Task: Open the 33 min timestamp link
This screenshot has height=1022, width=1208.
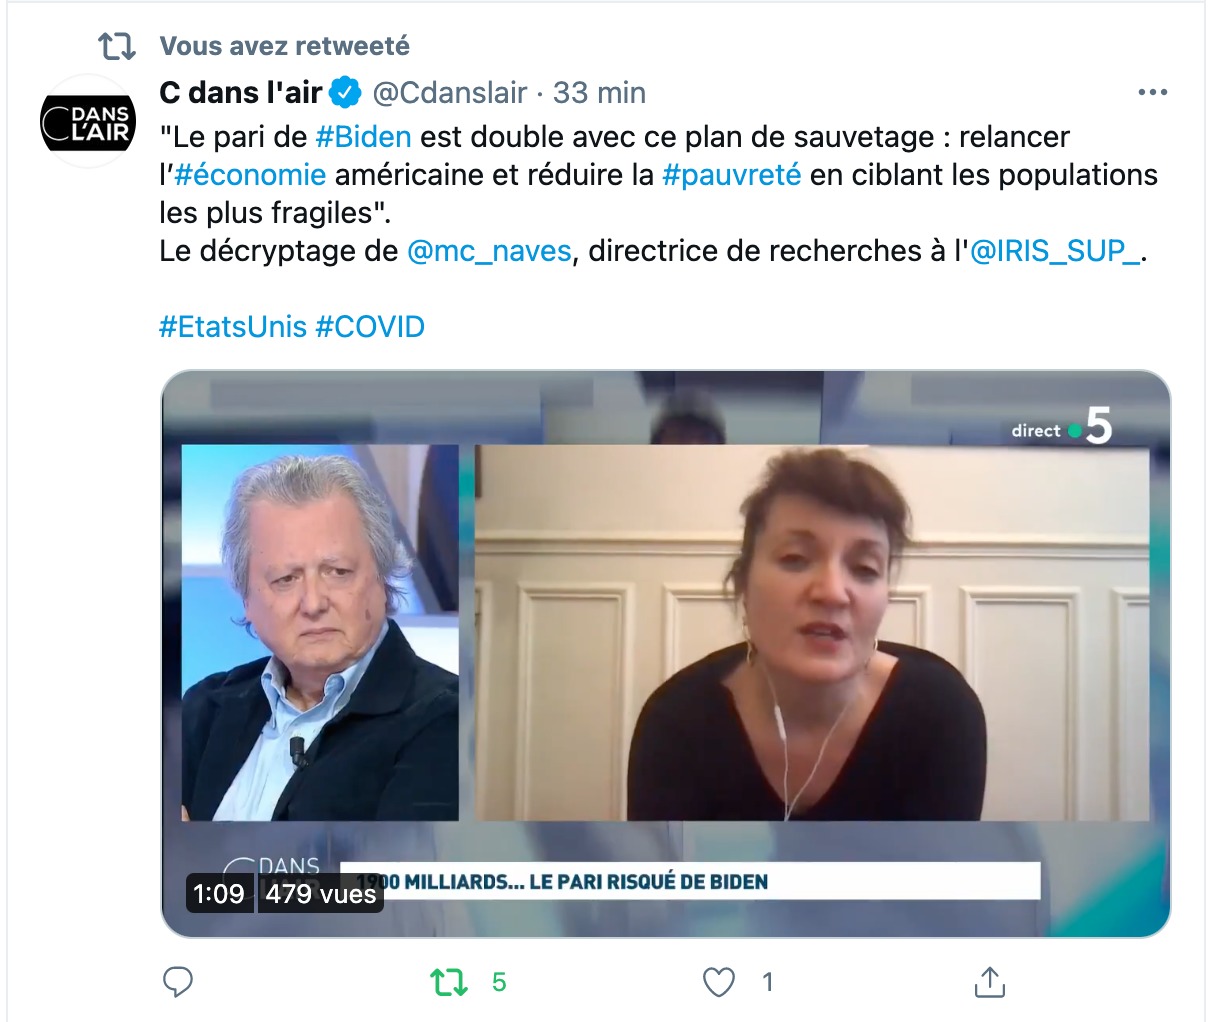Action: point(599,93)
